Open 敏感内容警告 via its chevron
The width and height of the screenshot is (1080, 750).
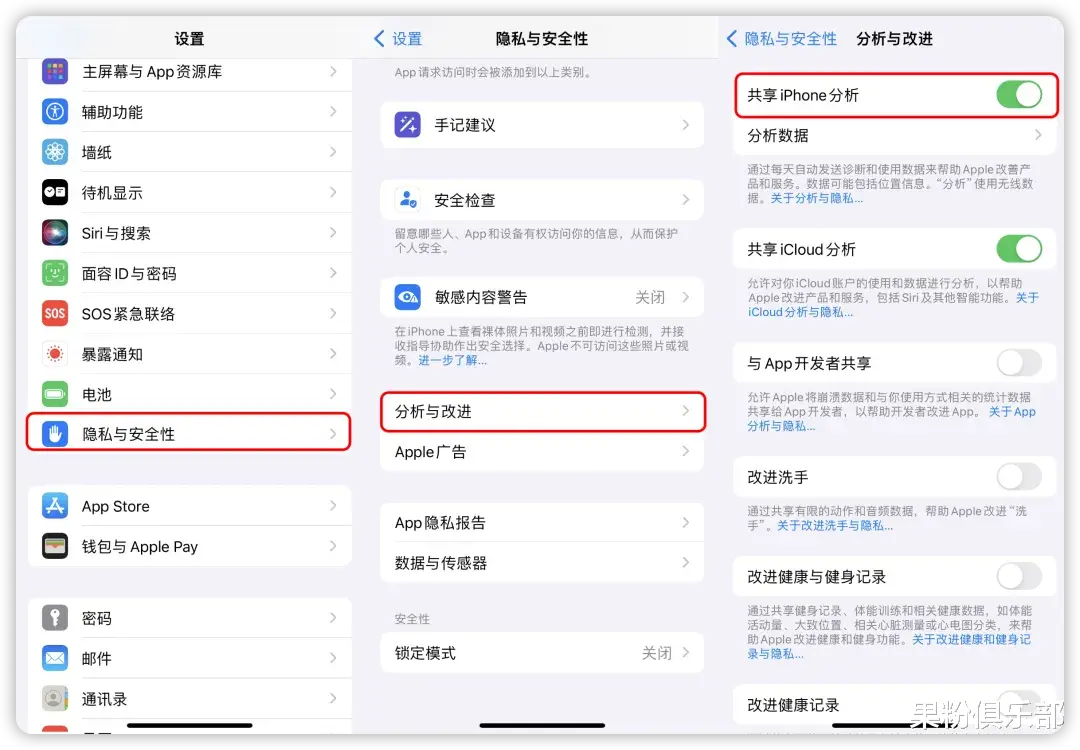click(x=685, y=297)
